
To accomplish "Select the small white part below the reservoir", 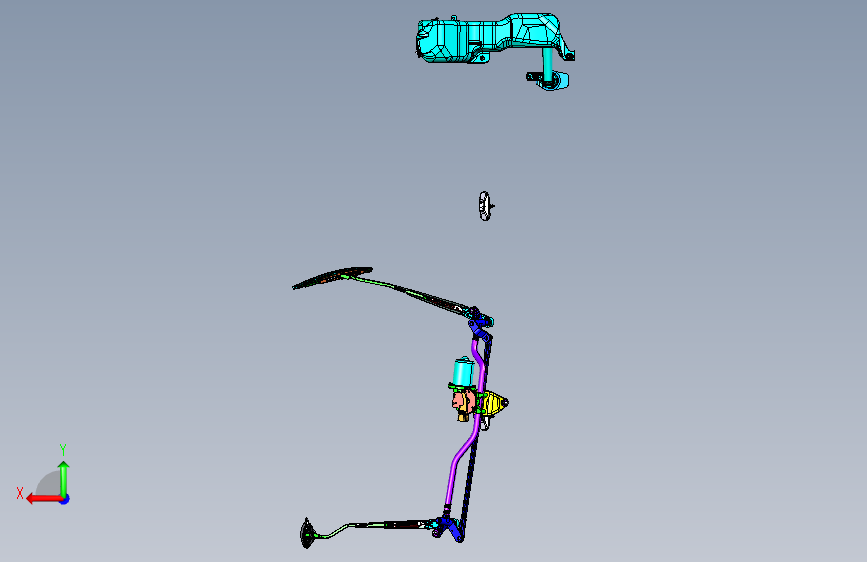I will coord(485,206).
